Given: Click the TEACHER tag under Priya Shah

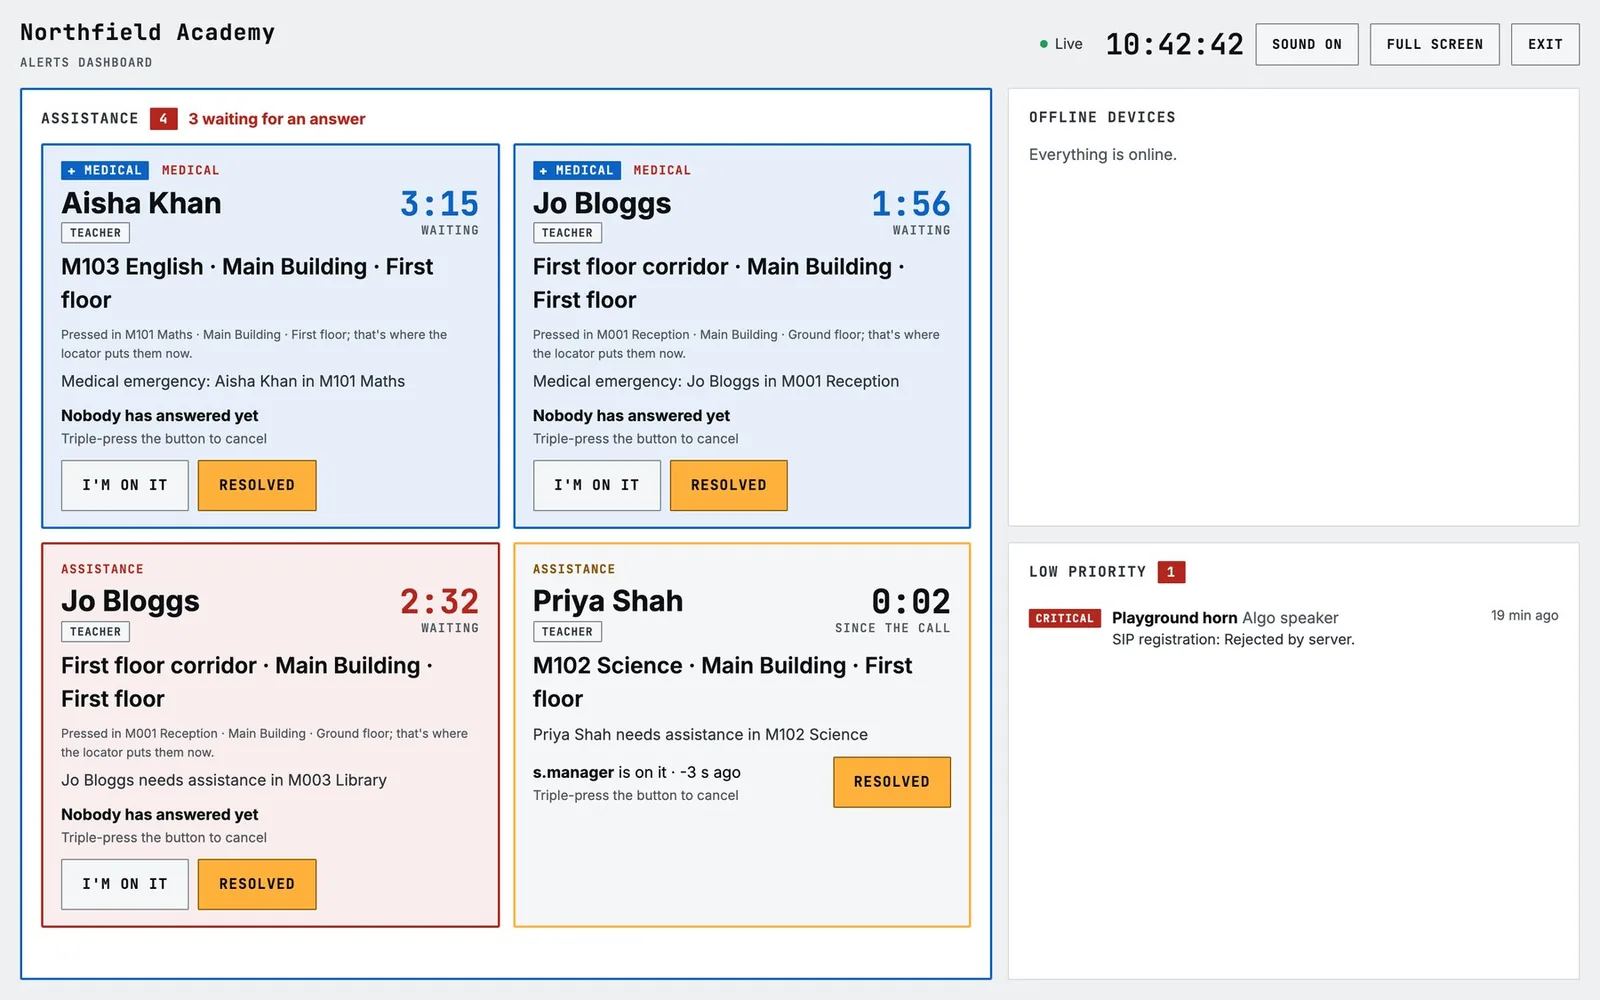Looking at the screenshot, I should pyautogui.click(x=567, y=632).
